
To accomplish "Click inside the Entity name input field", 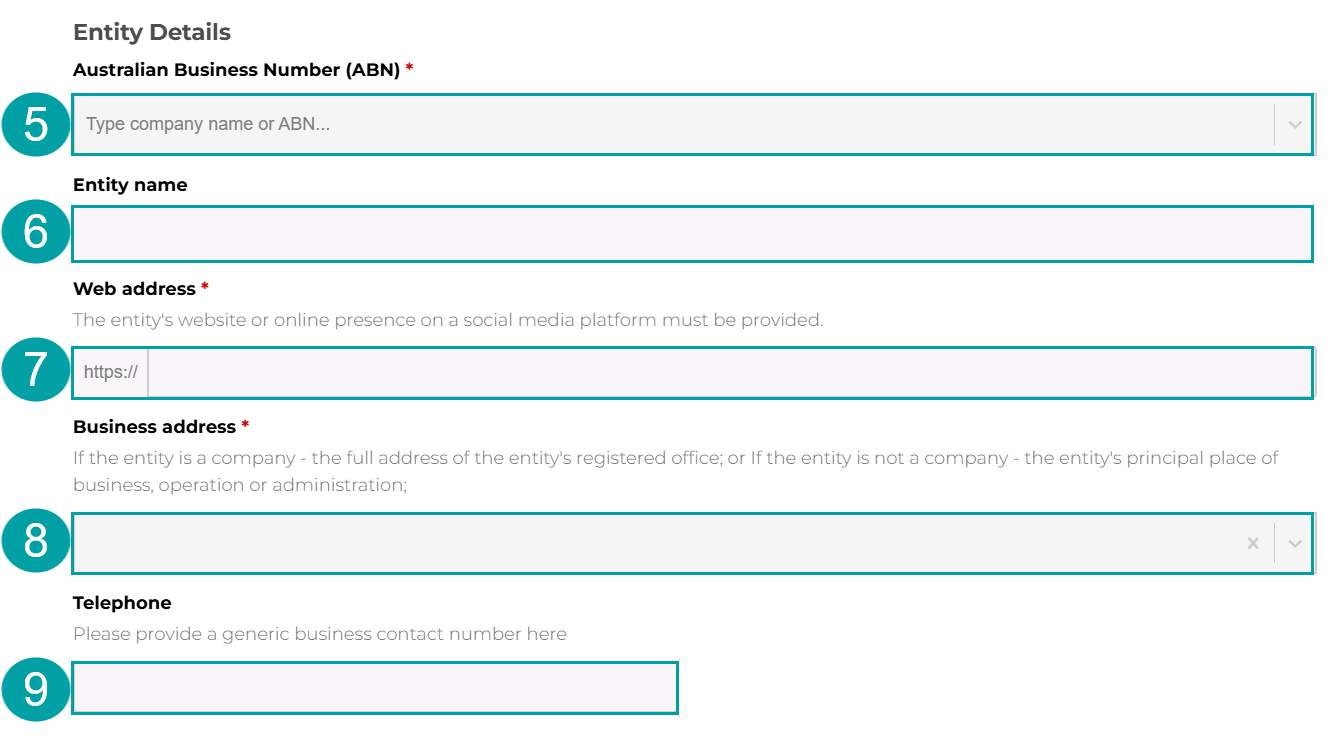I will point(600,233).
